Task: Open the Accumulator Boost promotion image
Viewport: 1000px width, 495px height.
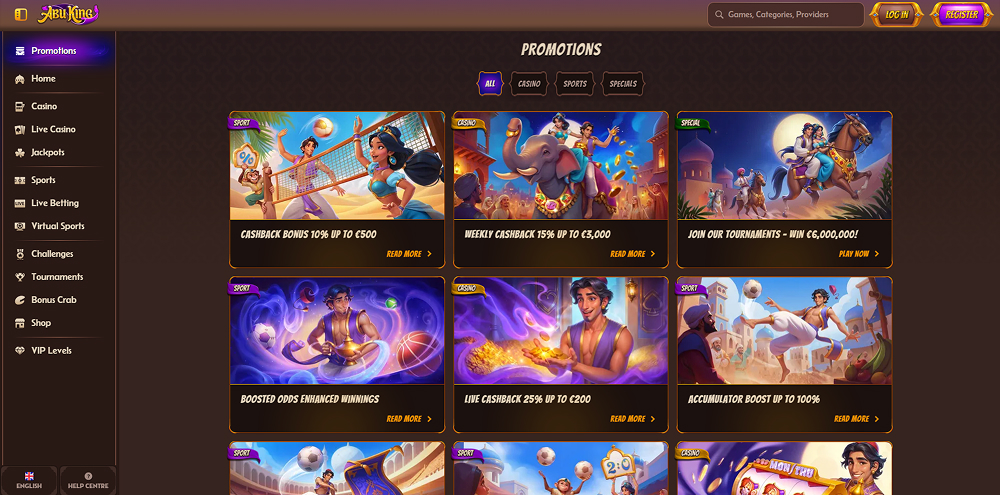Action: [784, 331]
